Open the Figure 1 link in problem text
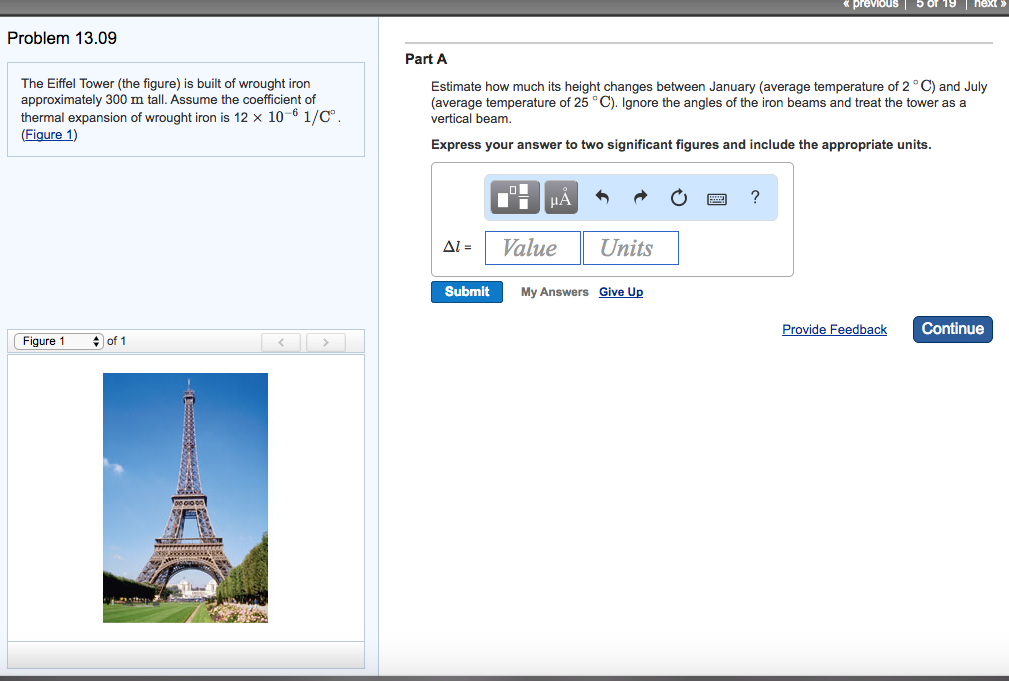 [48, 134]
